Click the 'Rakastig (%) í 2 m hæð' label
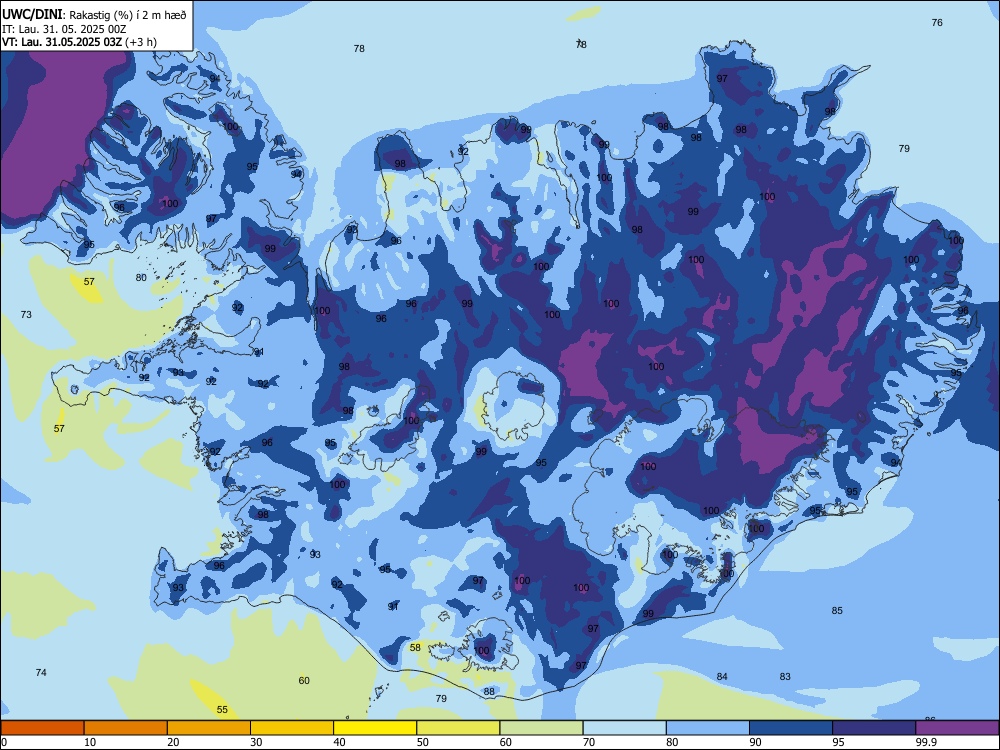This screenshot has width=1000, height=750. pyautogui.click(x=127, y=15)
